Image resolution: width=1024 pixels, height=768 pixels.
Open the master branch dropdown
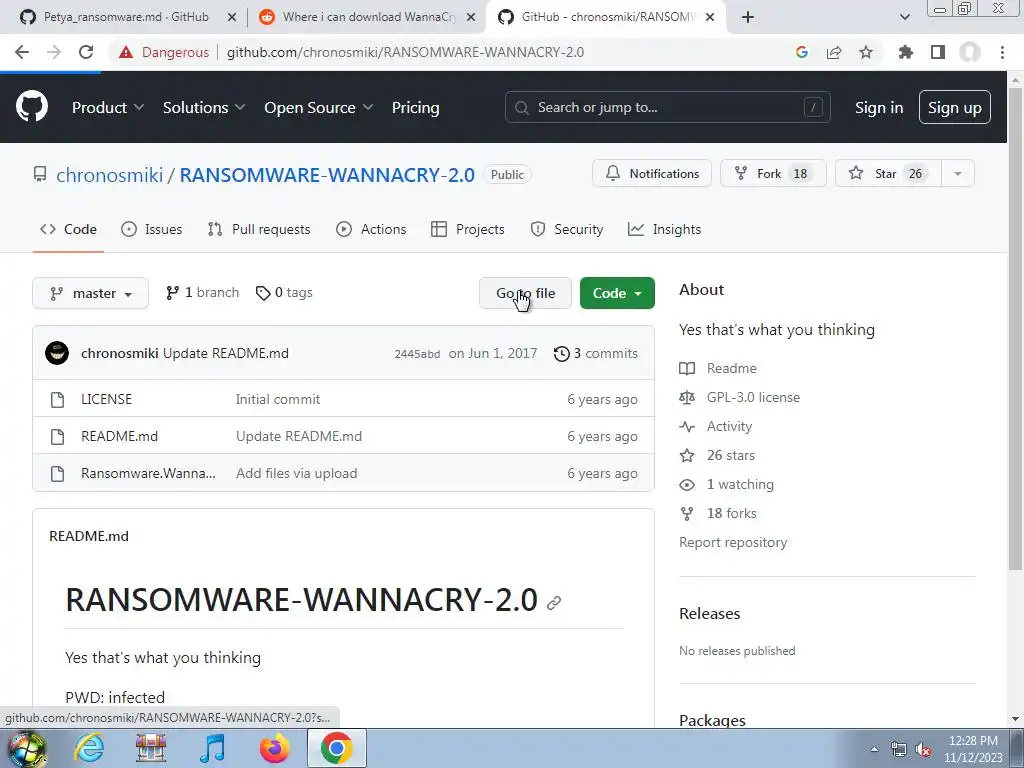click(x=91, y=293)
